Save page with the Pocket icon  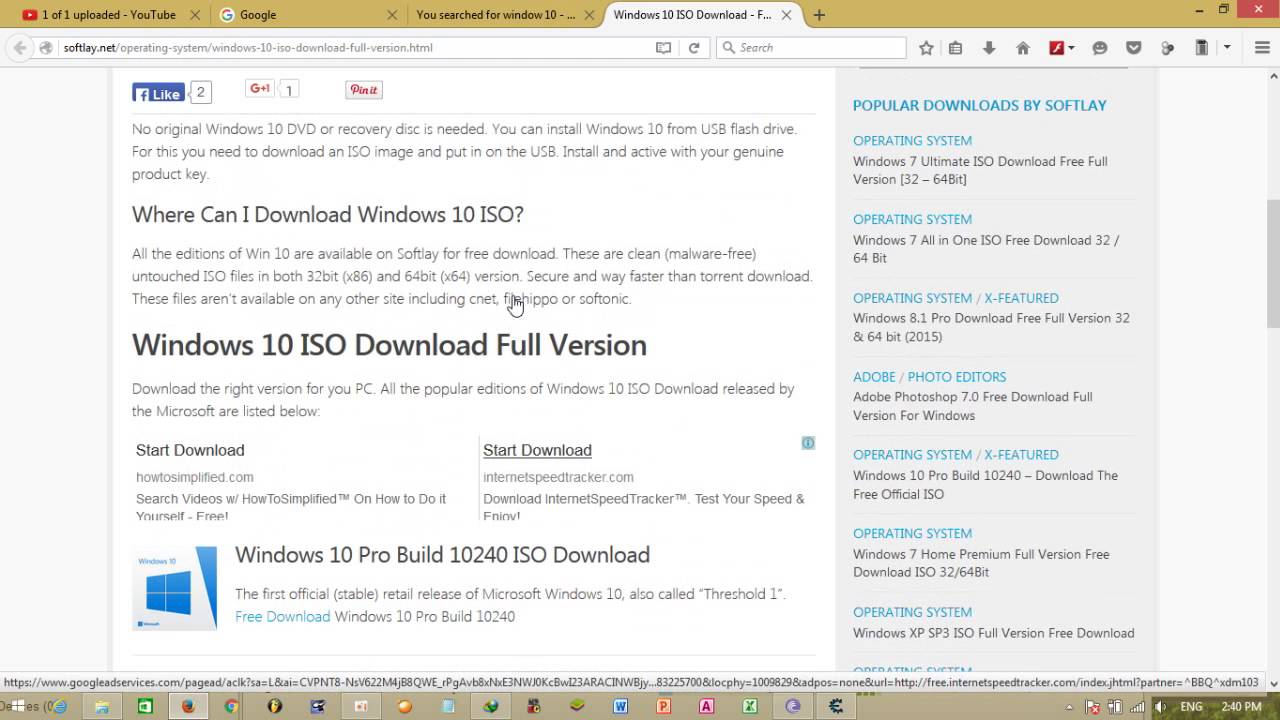(1133, 47)
